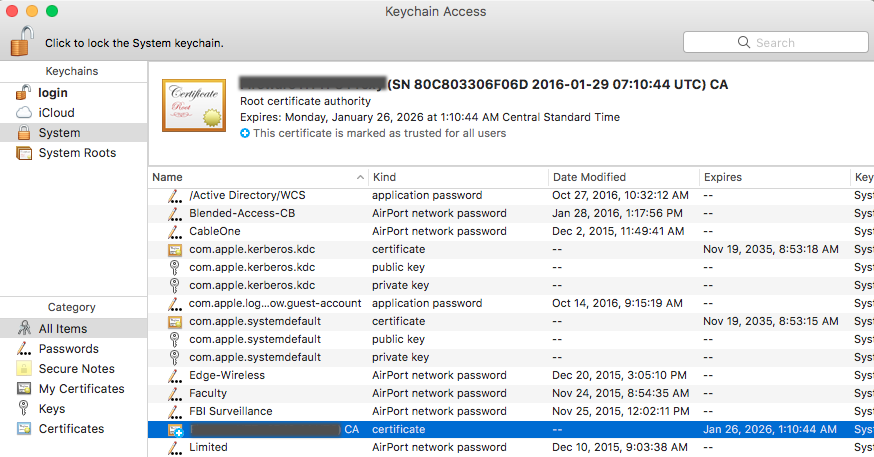Click the Search field
874x457 pixels.
tap(775, 42)
